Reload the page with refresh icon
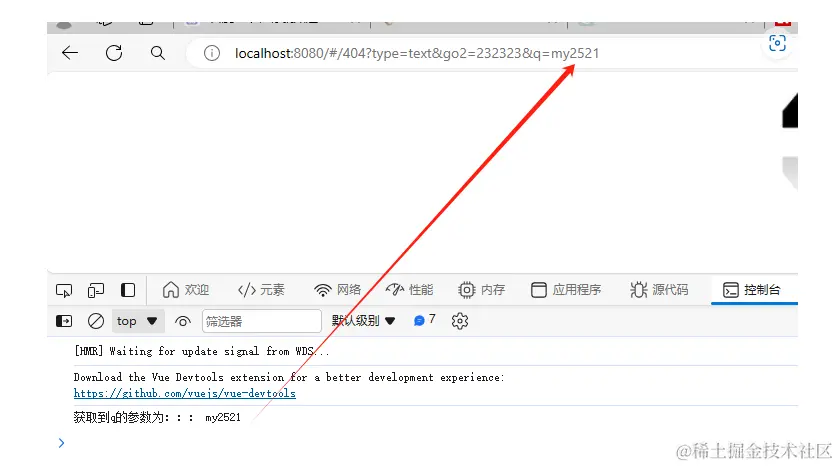The image size is (839, 467). [x=114, y=52]
